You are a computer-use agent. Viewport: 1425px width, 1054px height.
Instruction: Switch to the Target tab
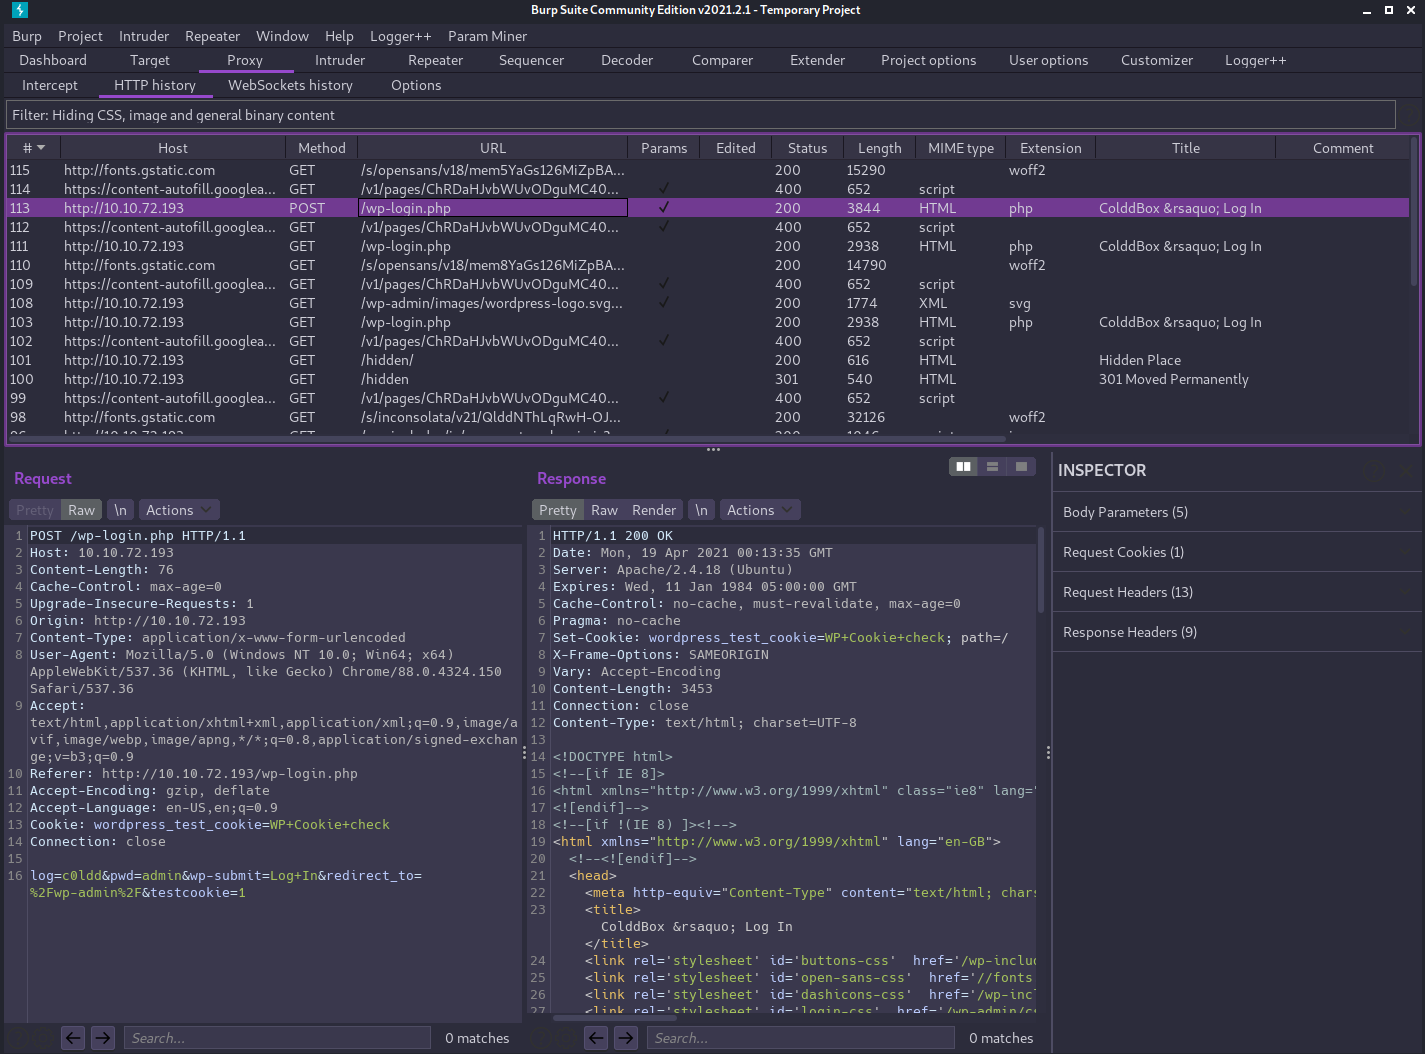coord(150,60)
